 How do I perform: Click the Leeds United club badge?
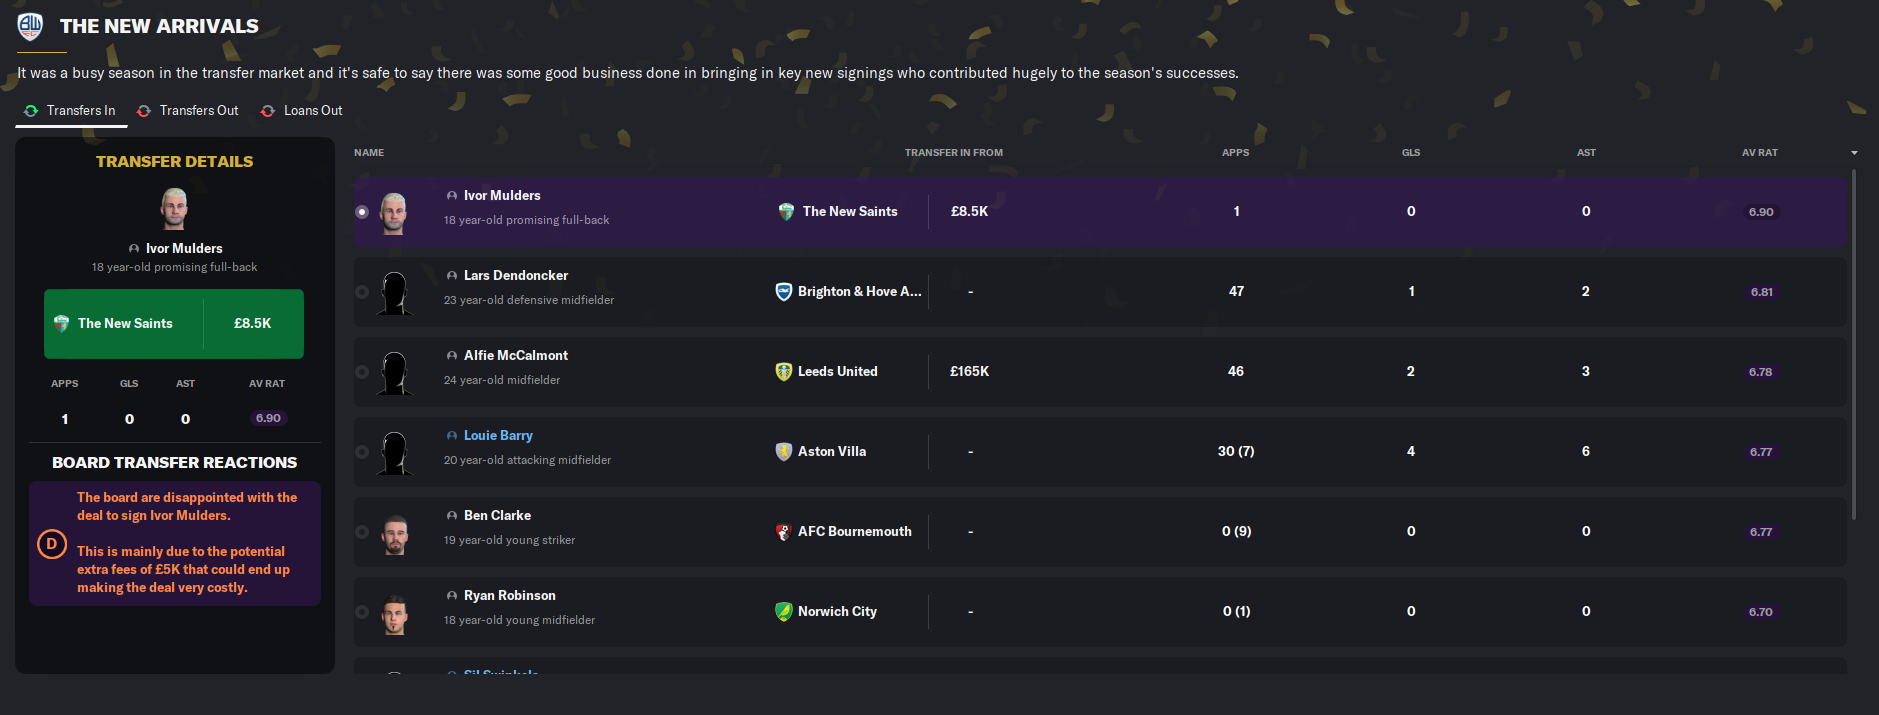click(784, 372)
